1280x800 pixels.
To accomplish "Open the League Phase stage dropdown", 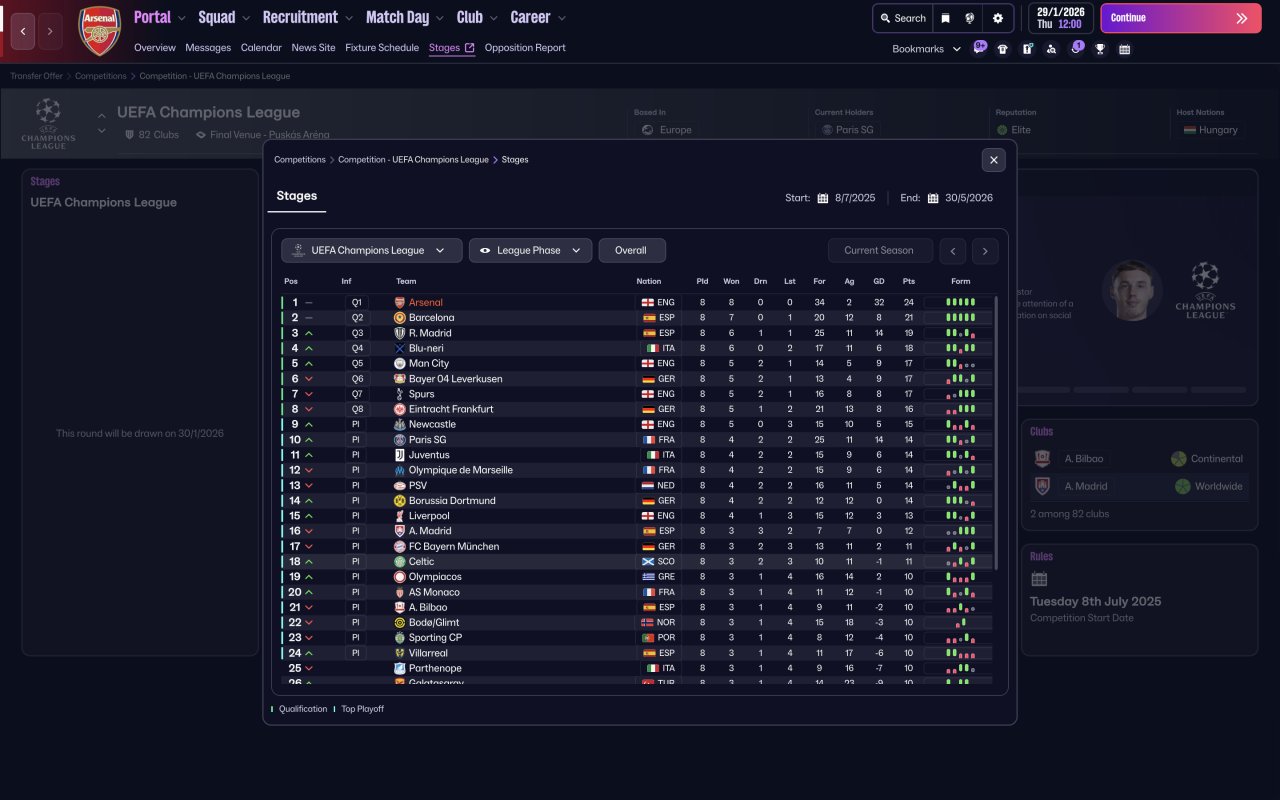I will [x=530, y=251].
